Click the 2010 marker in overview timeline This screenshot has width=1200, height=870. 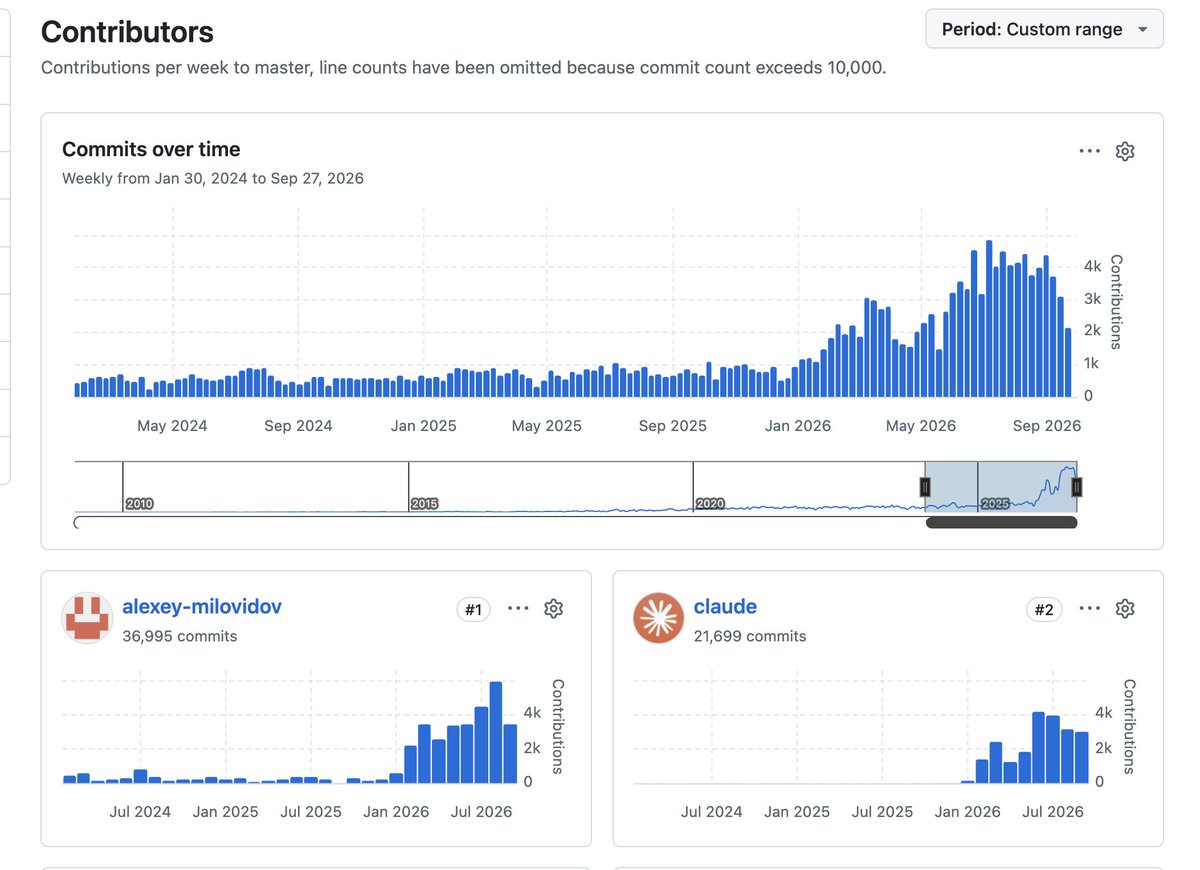139,504
